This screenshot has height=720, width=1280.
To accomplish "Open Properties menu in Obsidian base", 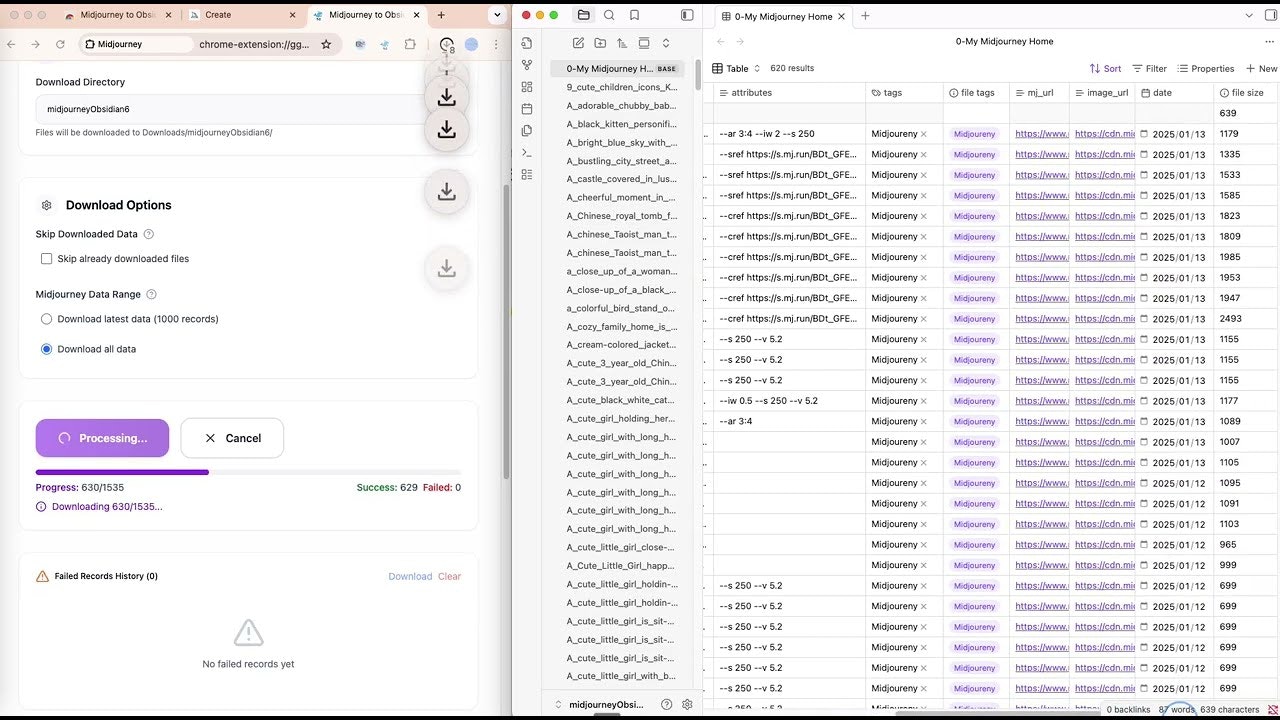I will coord(1205,68).
